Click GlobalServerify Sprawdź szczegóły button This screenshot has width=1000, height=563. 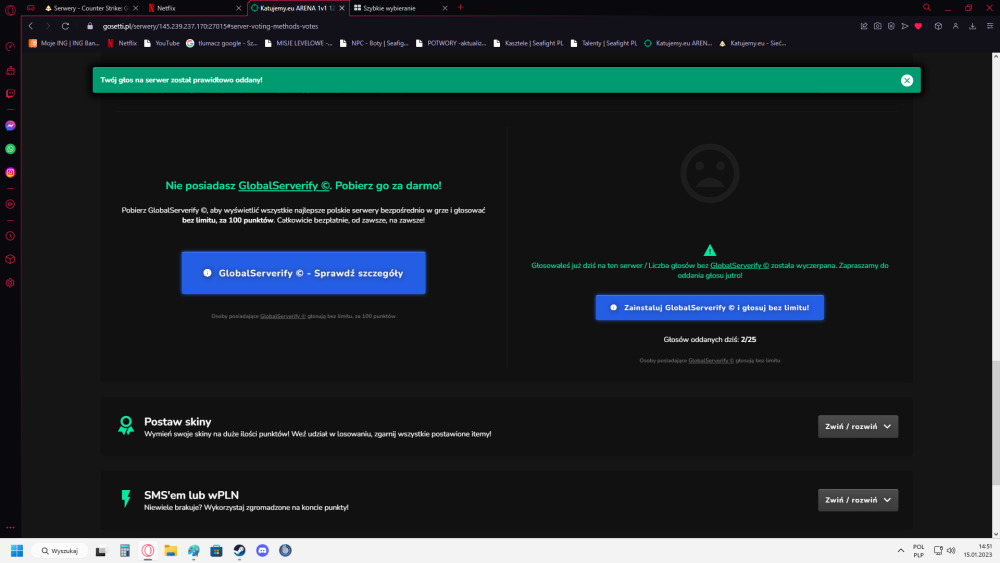304,273
